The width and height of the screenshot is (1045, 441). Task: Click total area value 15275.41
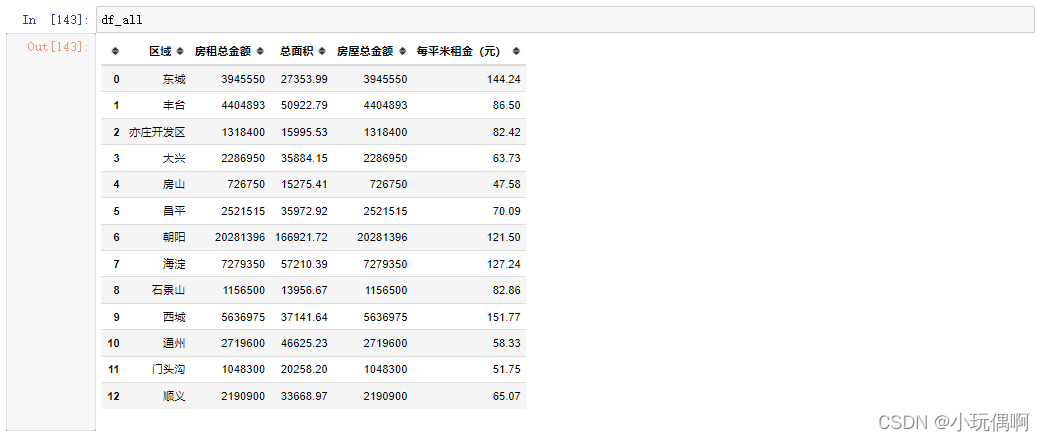304,185
